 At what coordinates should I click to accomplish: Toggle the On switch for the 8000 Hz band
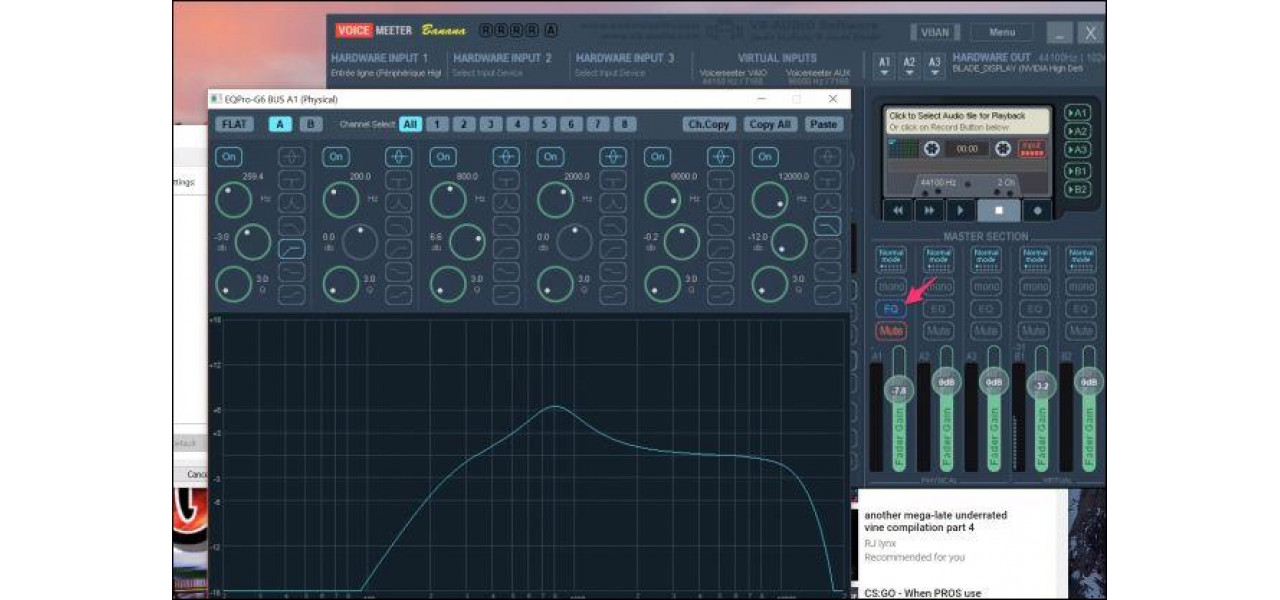click(x=657, y=157)
